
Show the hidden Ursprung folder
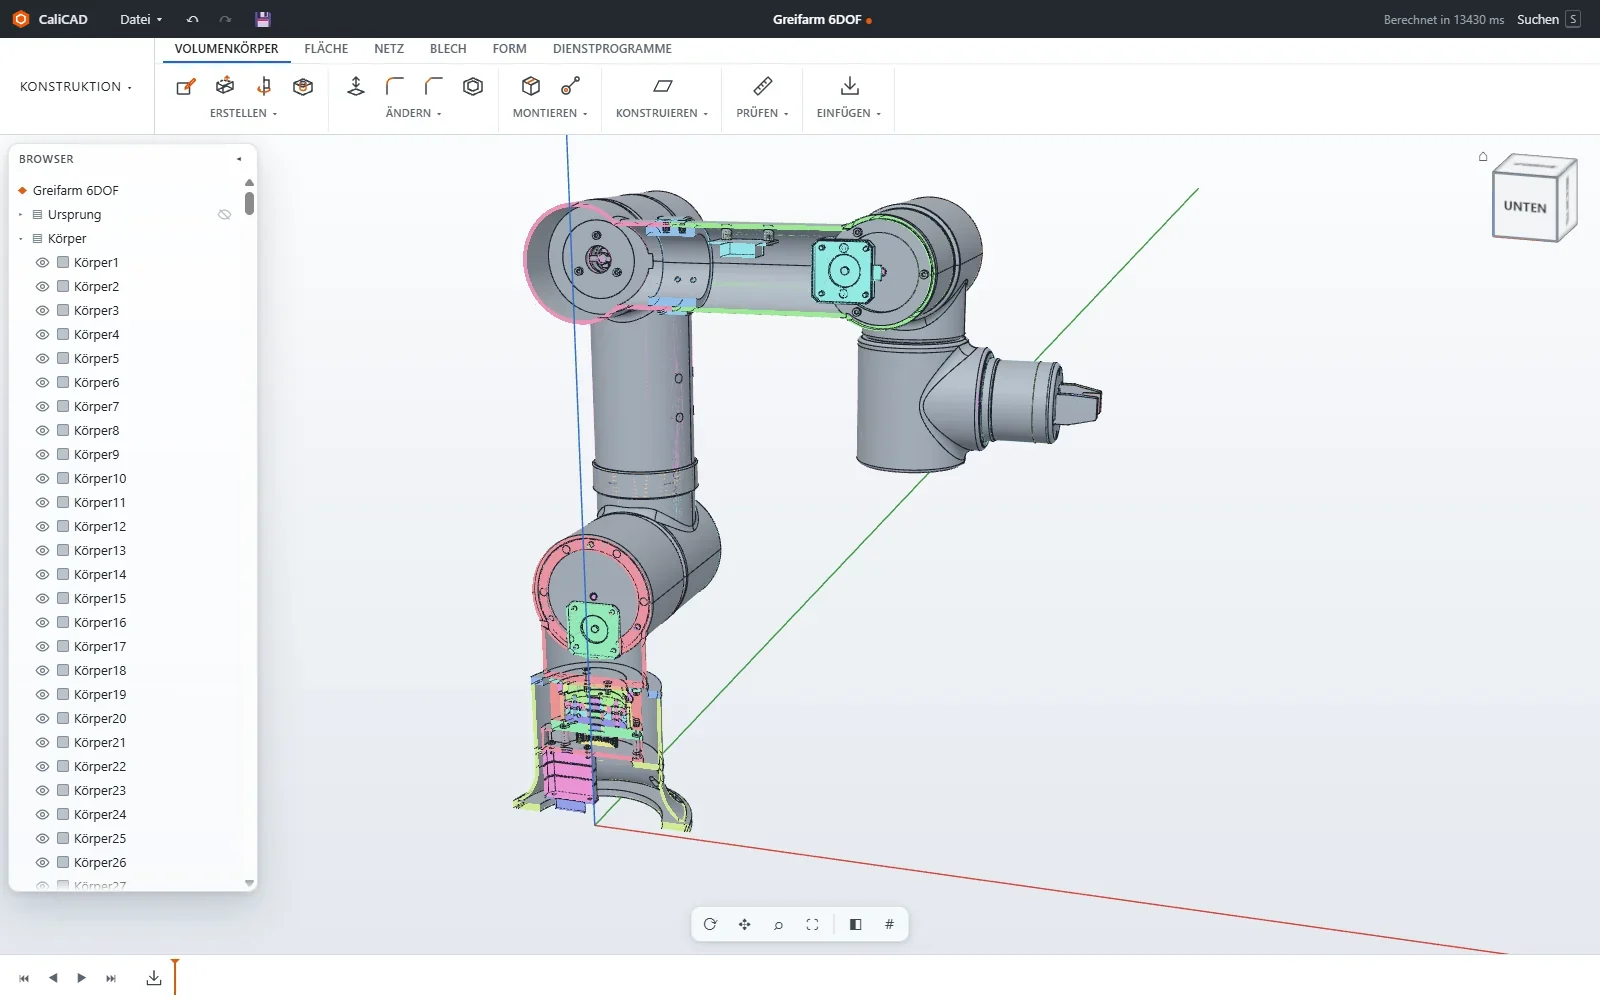224,215
